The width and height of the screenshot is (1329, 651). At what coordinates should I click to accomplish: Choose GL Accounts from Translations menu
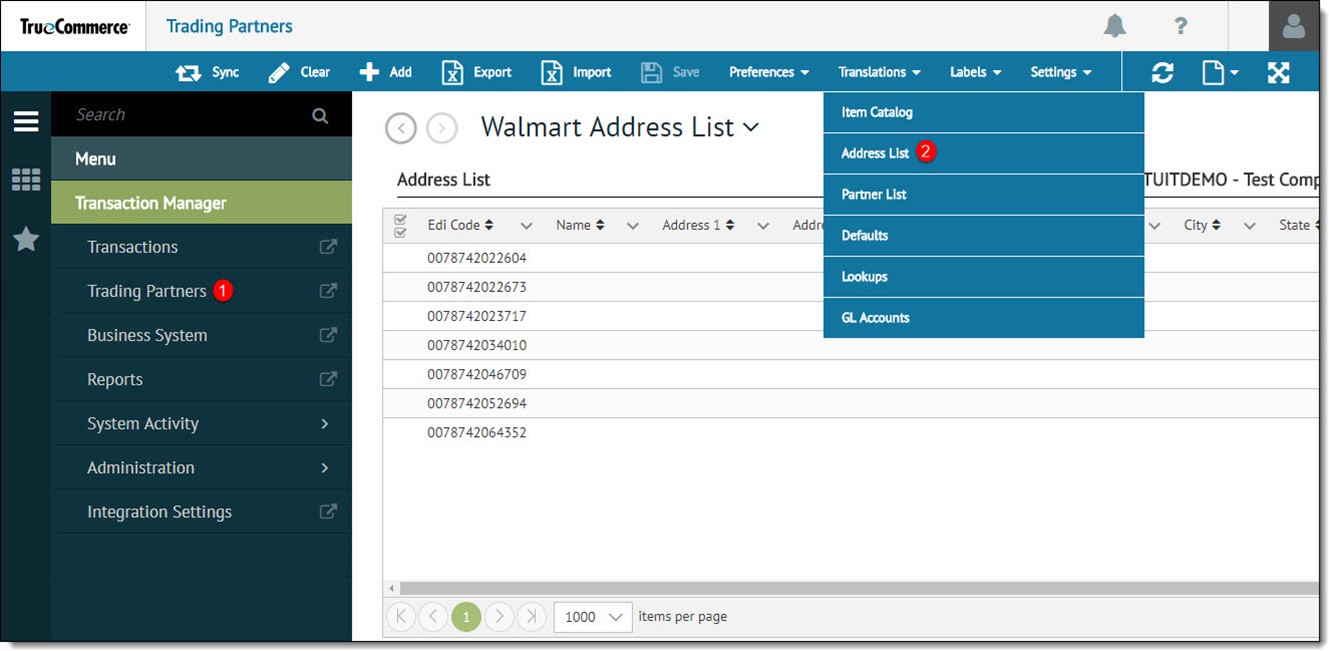pos(984,317)
